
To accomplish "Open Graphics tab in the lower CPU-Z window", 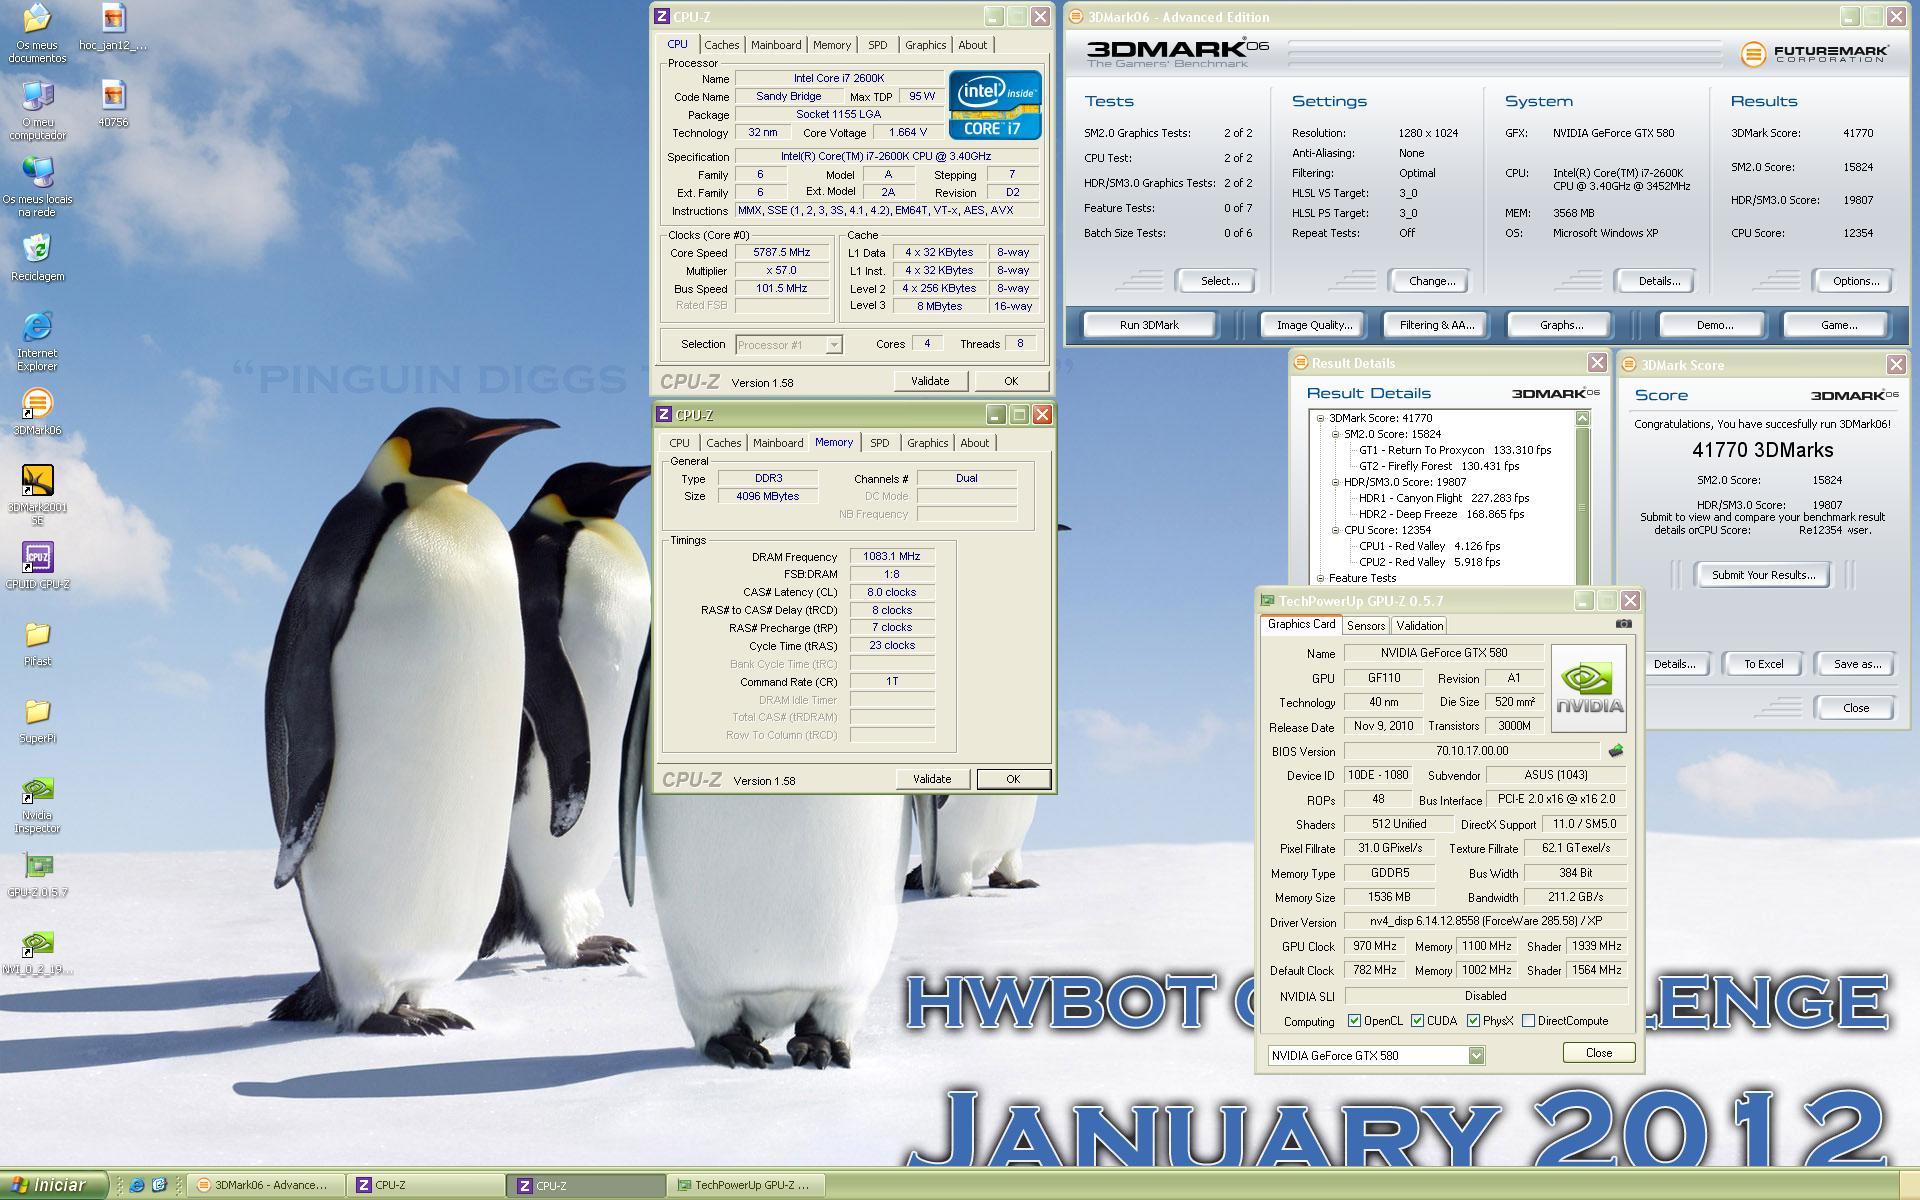I will [x=927, y=443].
